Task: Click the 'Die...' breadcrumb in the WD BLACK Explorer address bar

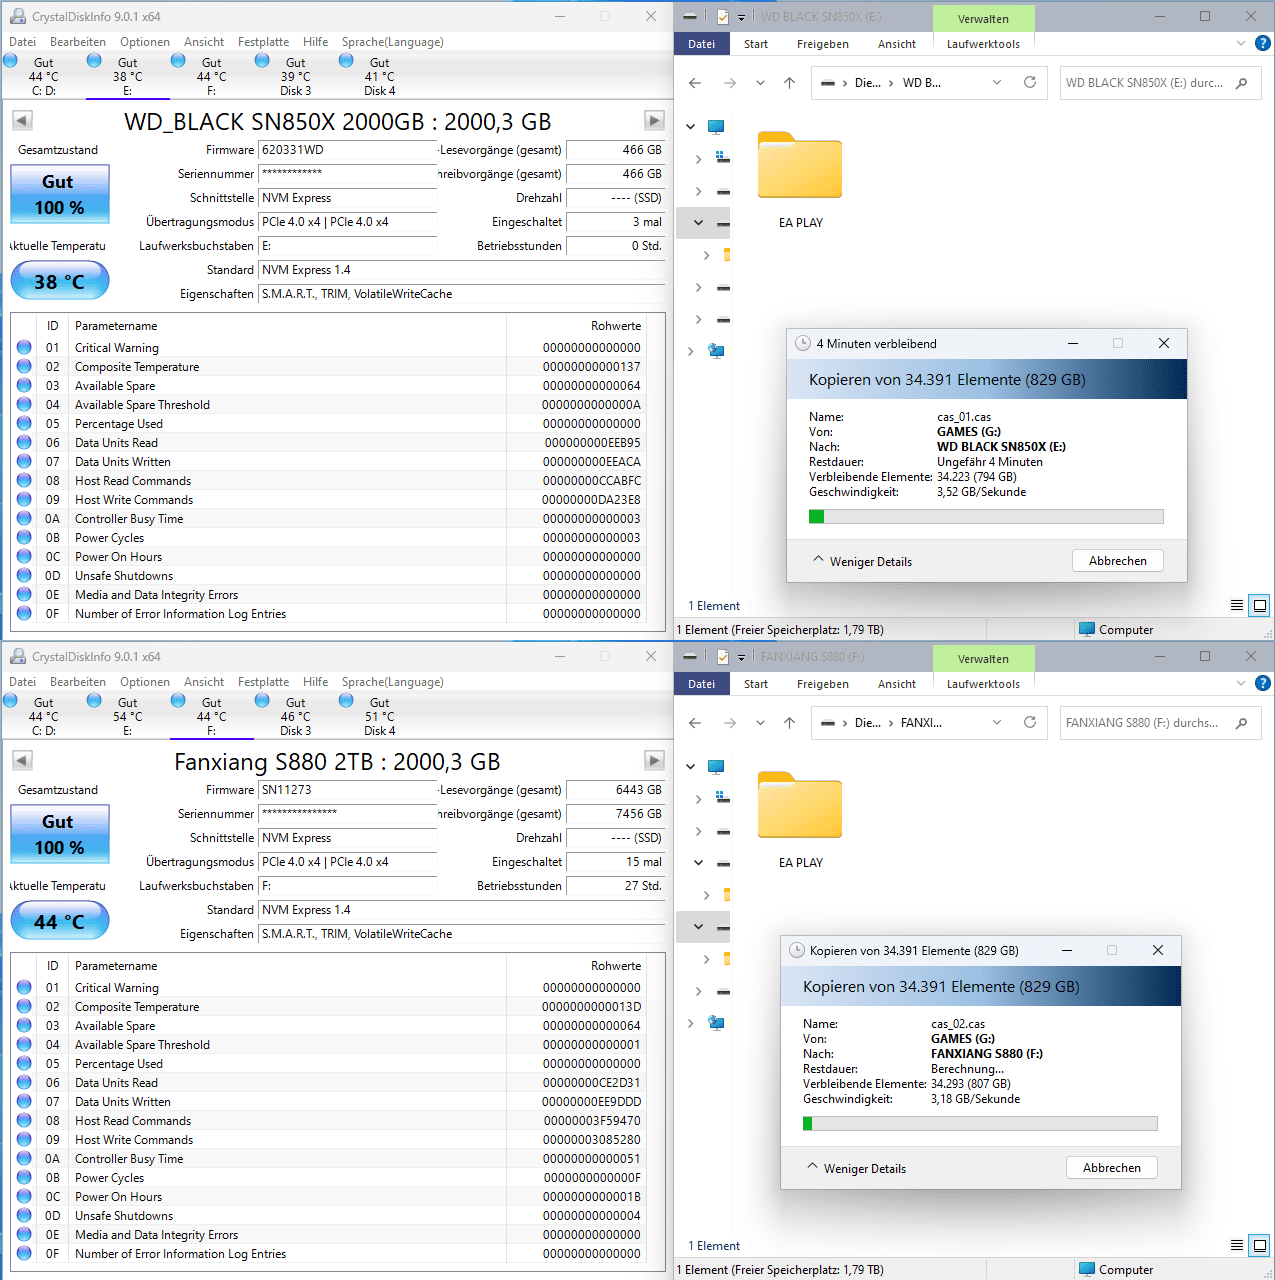Action: [x=867, y=83]
